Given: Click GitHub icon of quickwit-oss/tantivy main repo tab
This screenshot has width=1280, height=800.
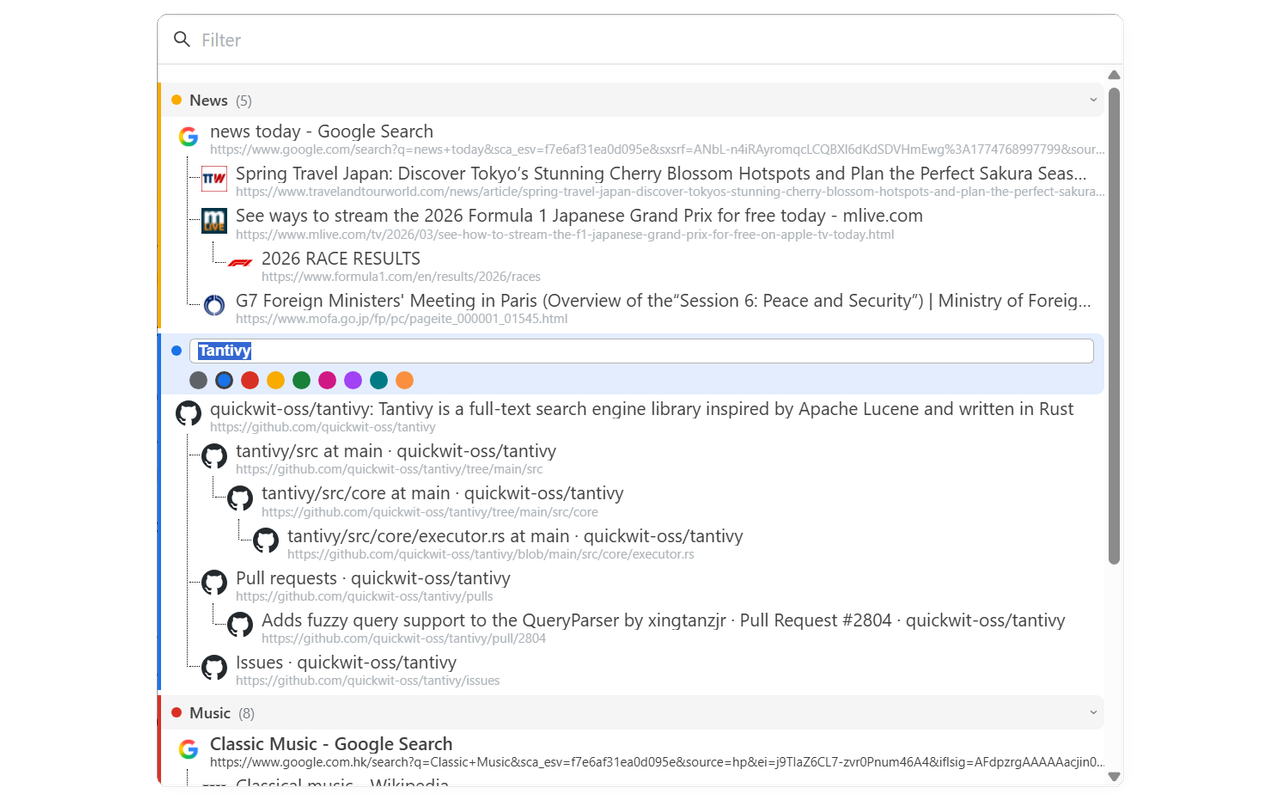Looking at the screenshot, I should (x=188, y=413).
